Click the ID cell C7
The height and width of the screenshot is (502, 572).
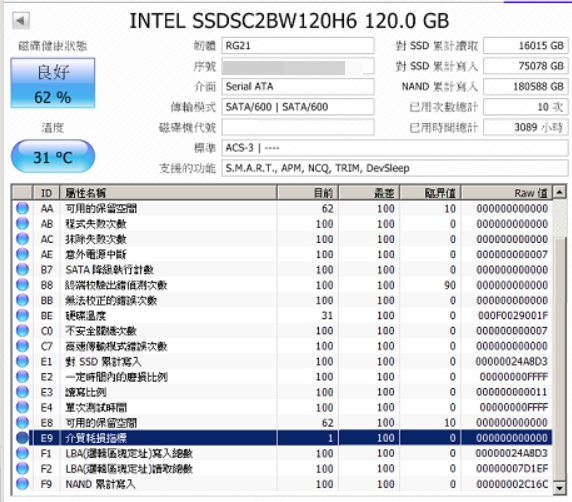click(x=47, y=346)
